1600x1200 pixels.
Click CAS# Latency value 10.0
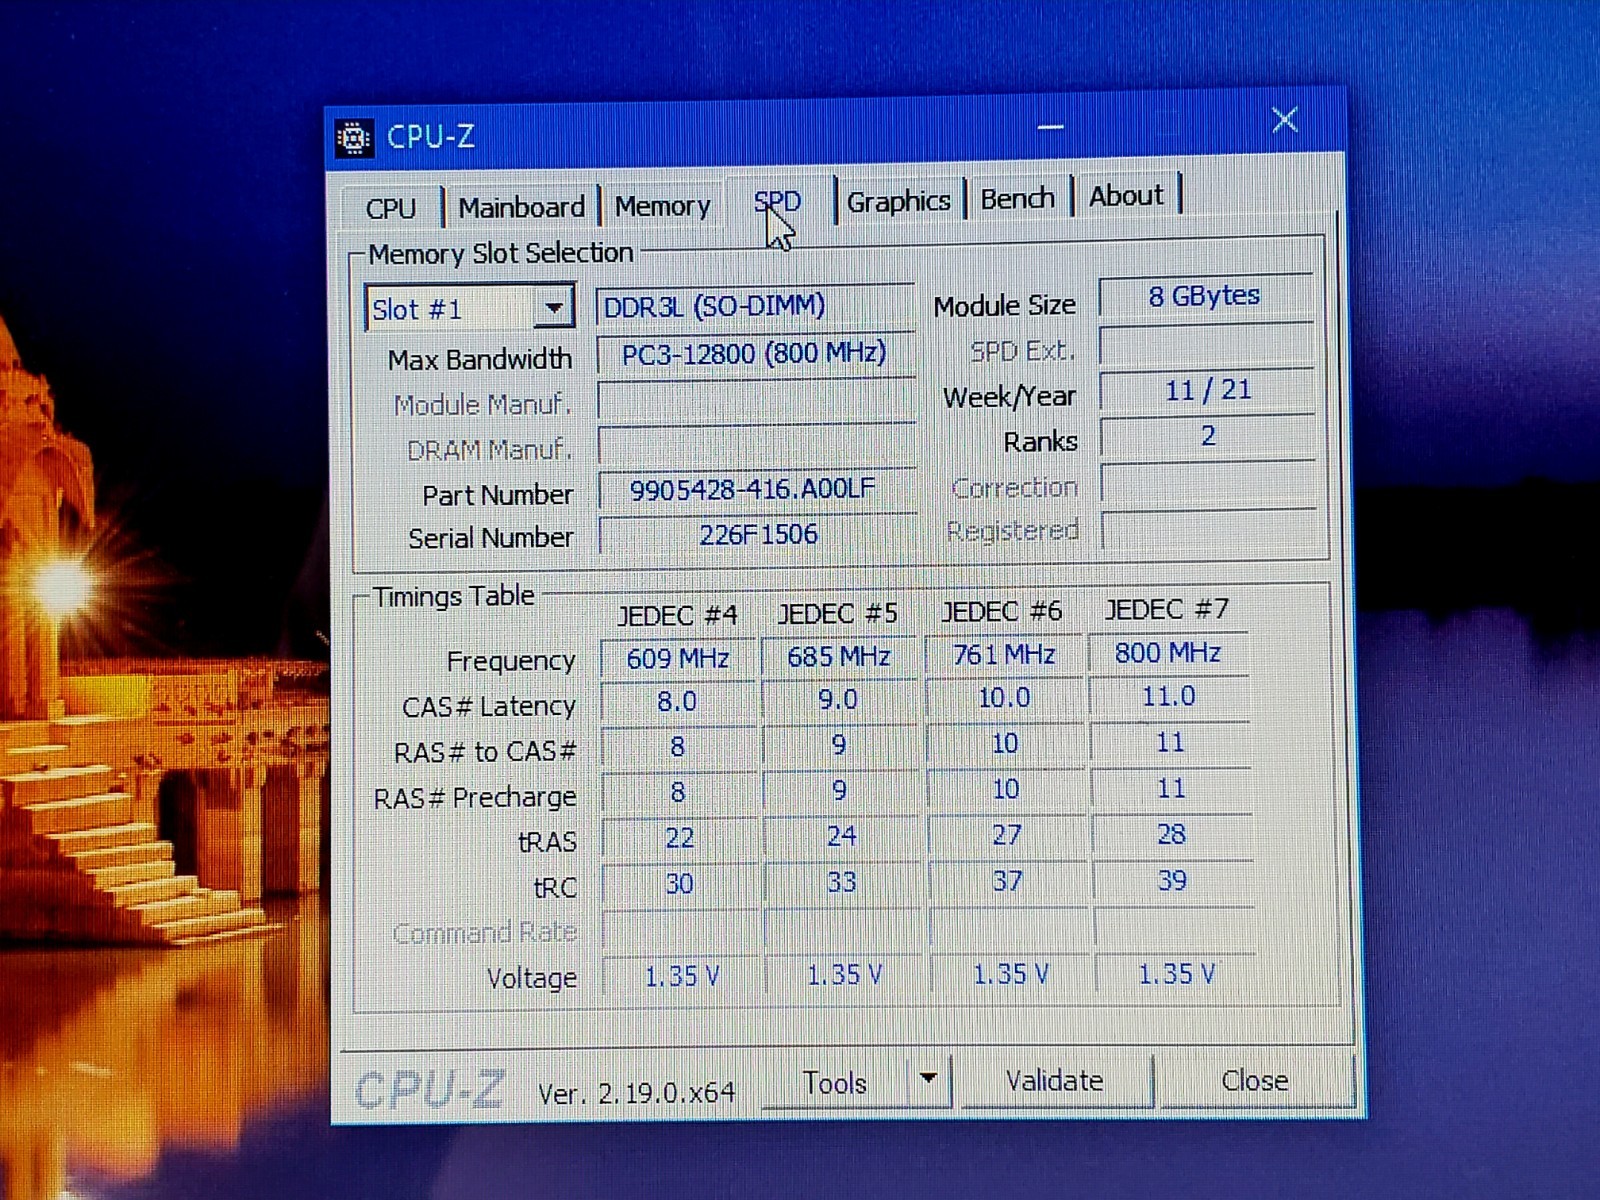1004,698
